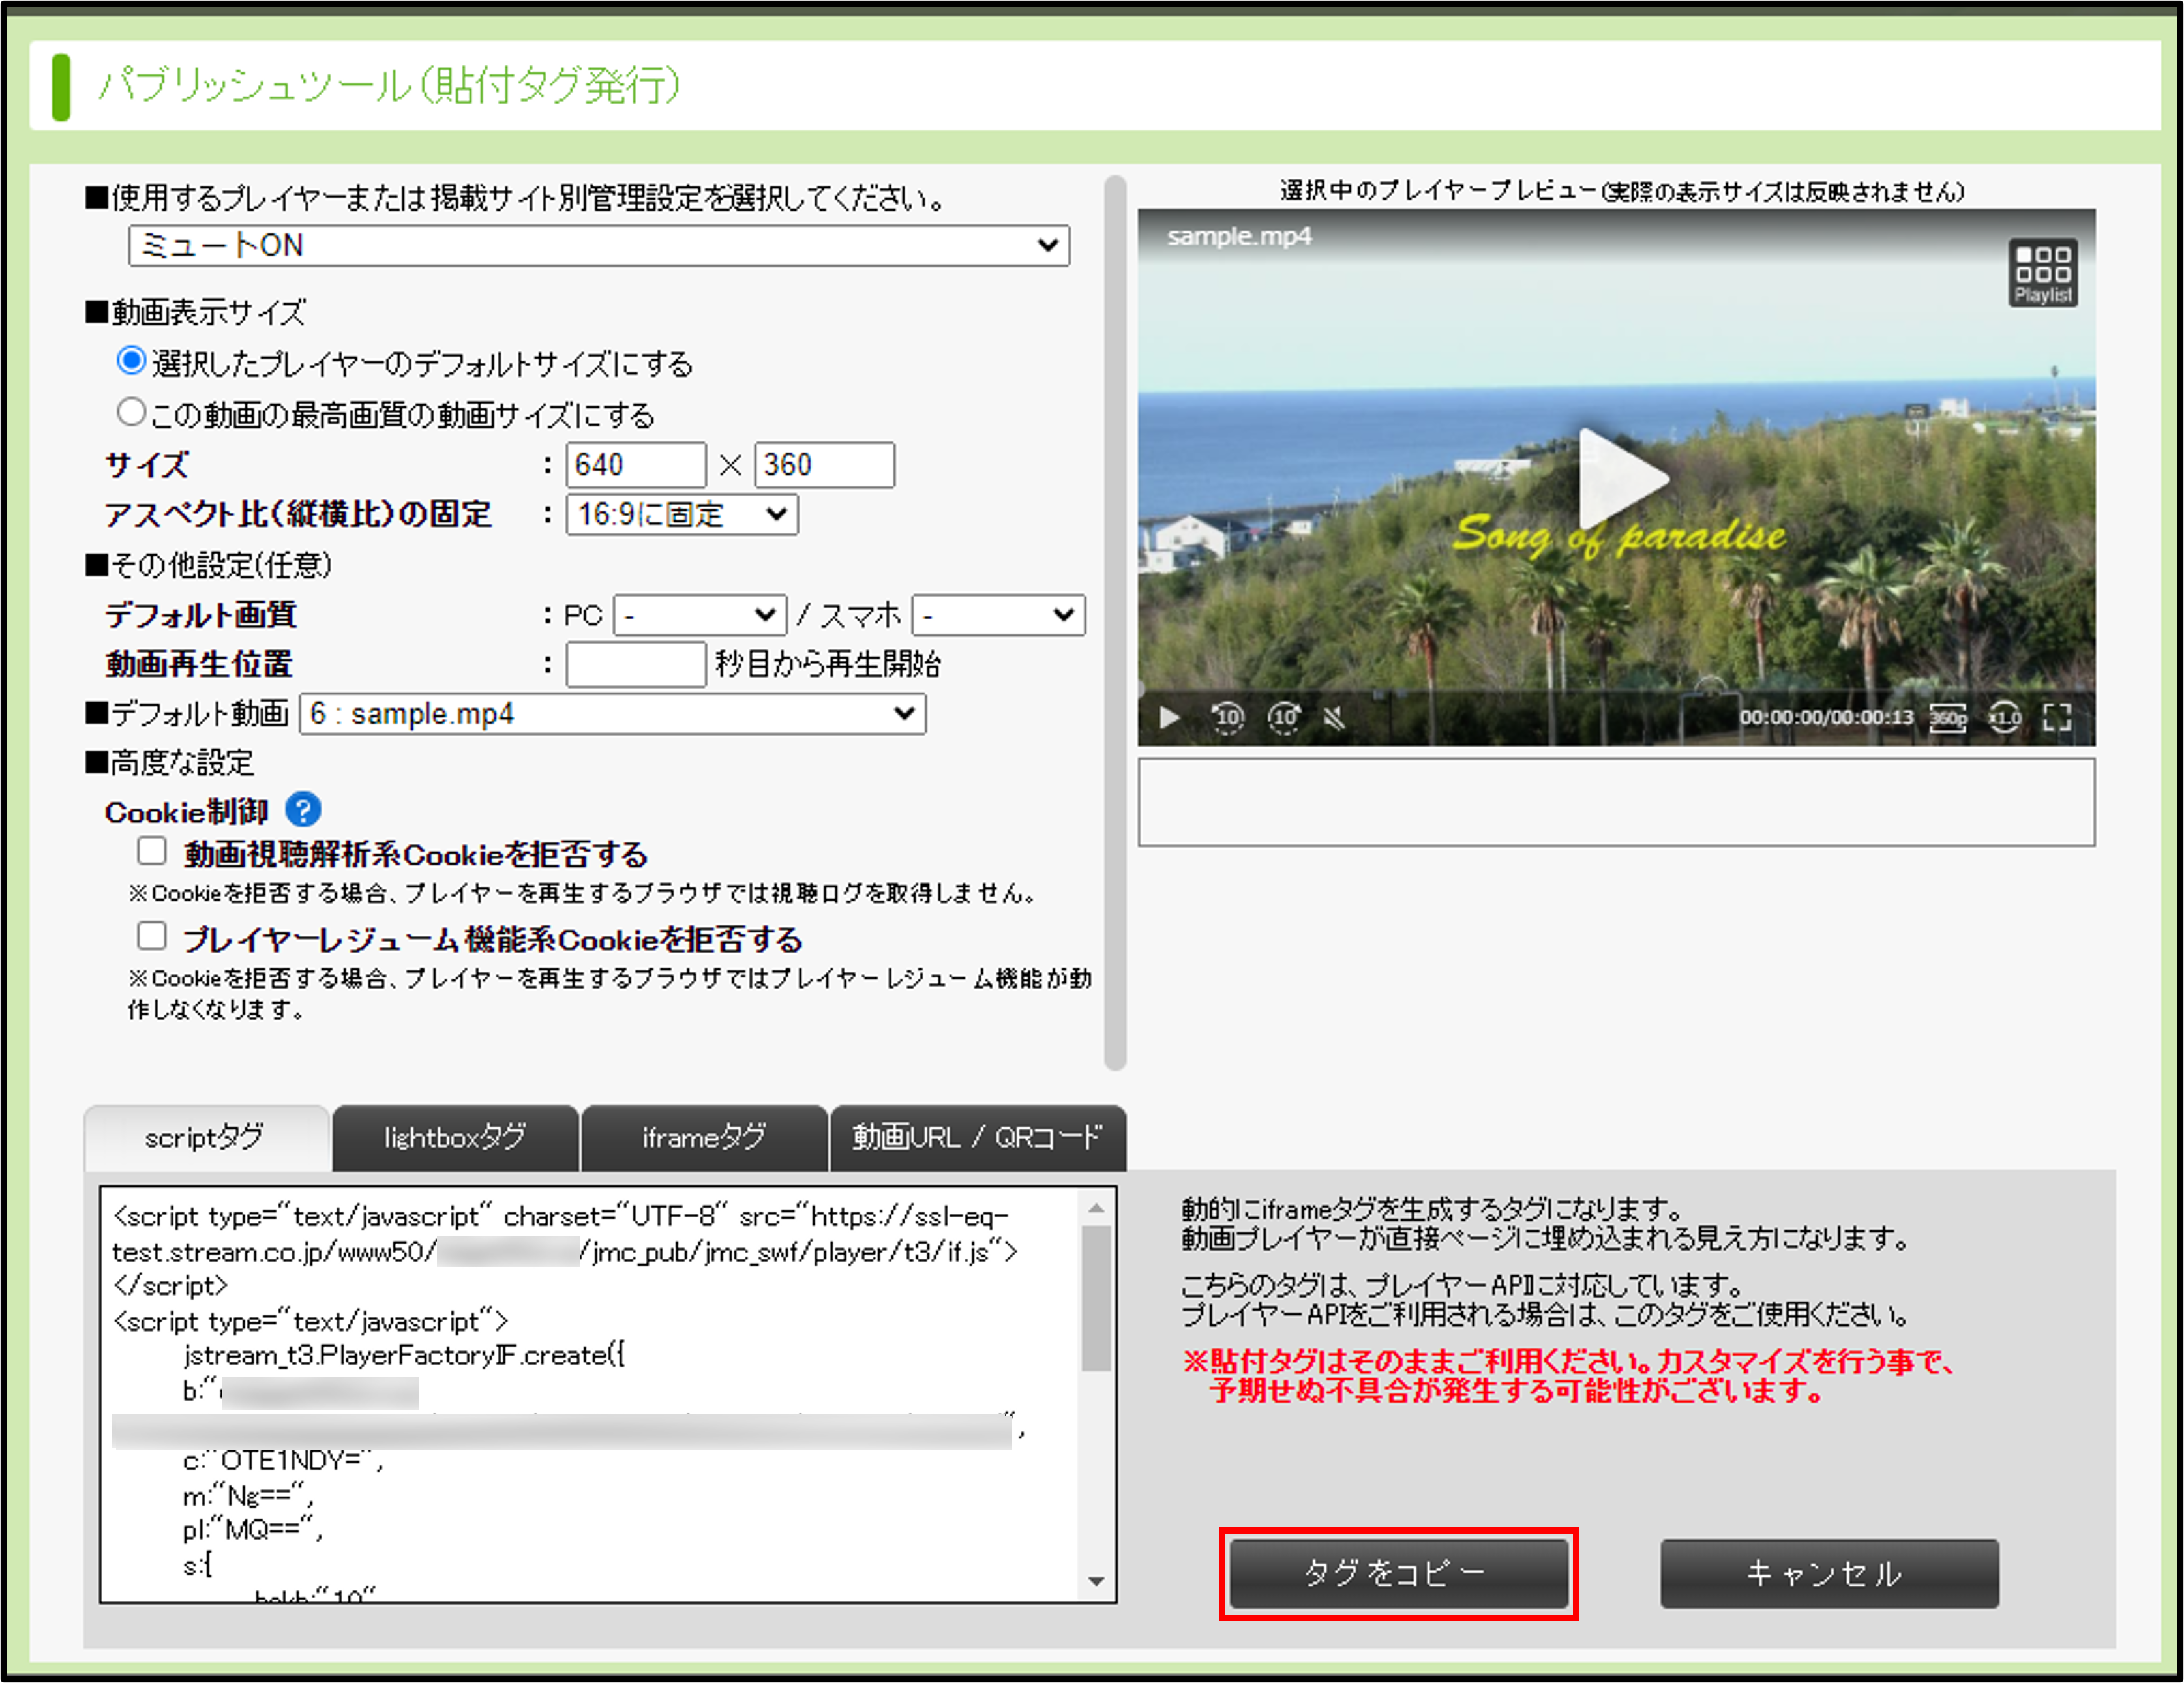Click the キャンセル button
Screen dimensions: 2184x1683
[1830, 1573]
